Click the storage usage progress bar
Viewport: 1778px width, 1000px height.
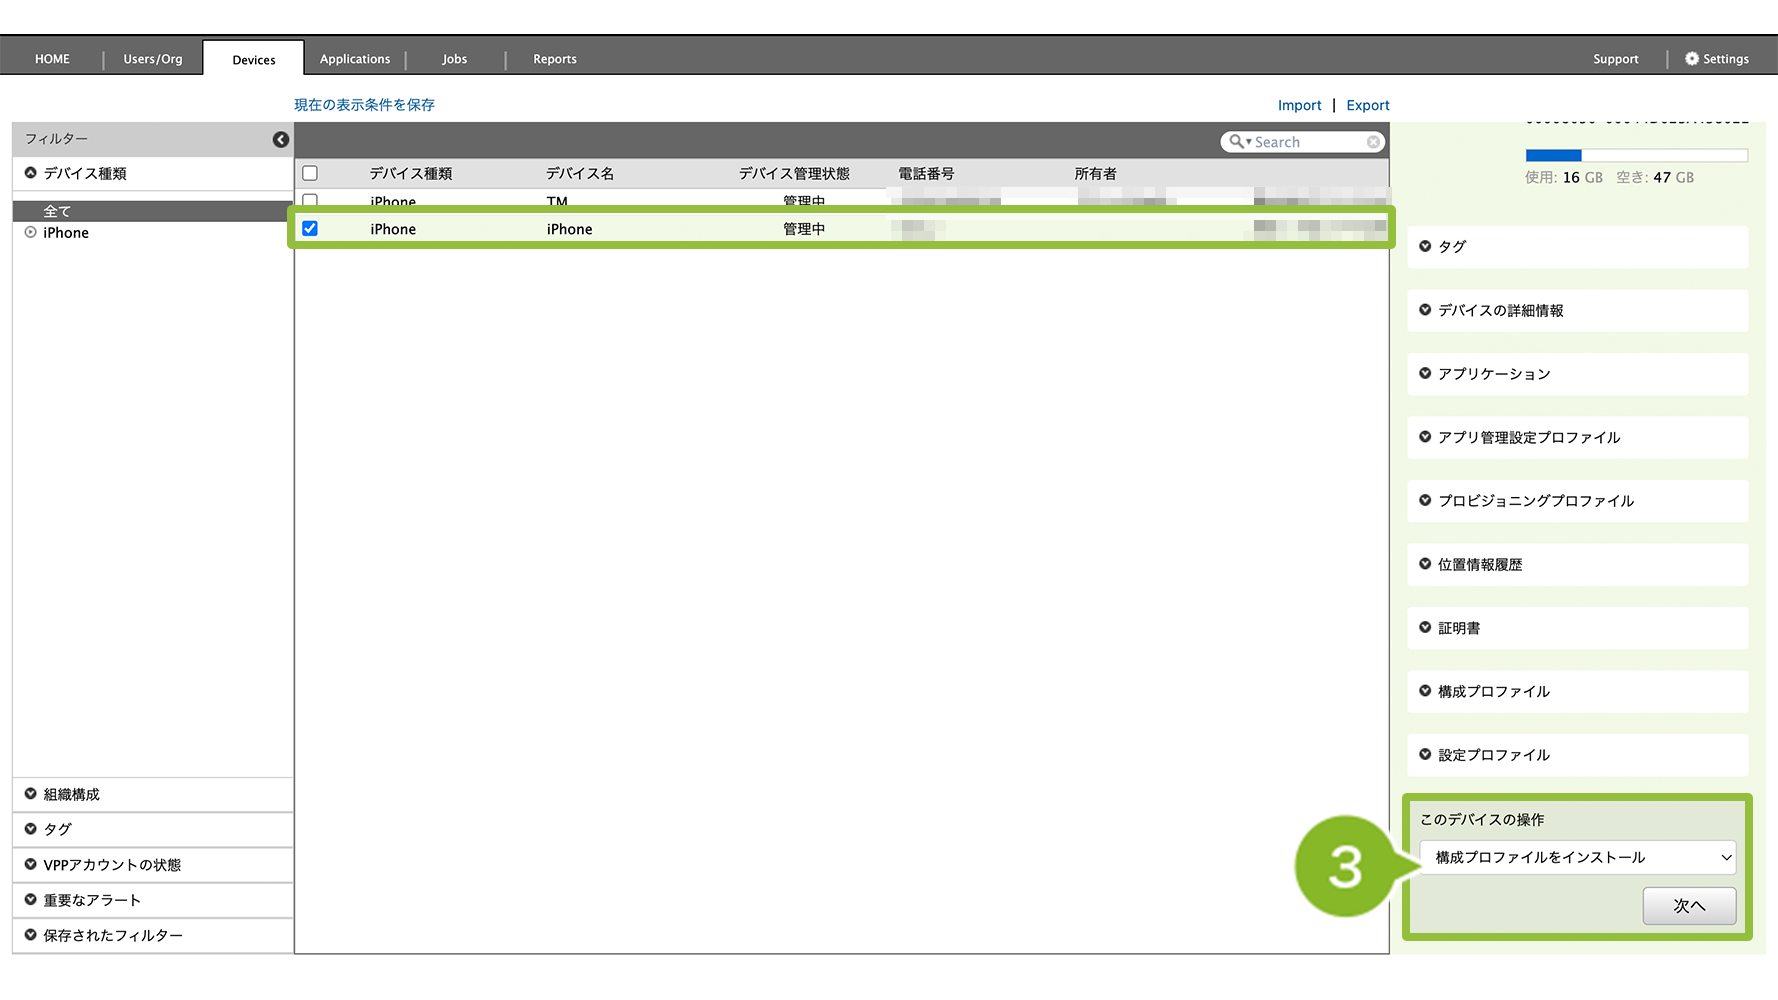pos(1636,155)
